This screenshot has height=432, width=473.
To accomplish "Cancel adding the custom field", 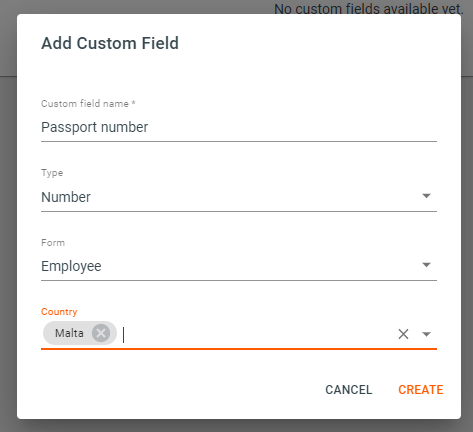I will (x=348, y=390).
